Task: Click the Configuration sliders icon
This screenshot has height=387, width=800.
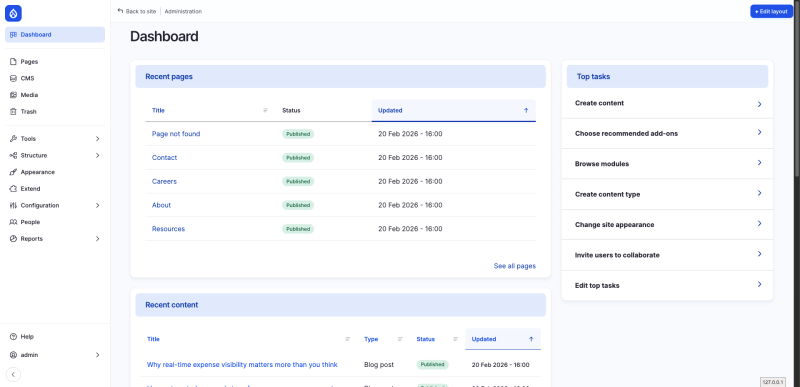Action: pos(13,205)
